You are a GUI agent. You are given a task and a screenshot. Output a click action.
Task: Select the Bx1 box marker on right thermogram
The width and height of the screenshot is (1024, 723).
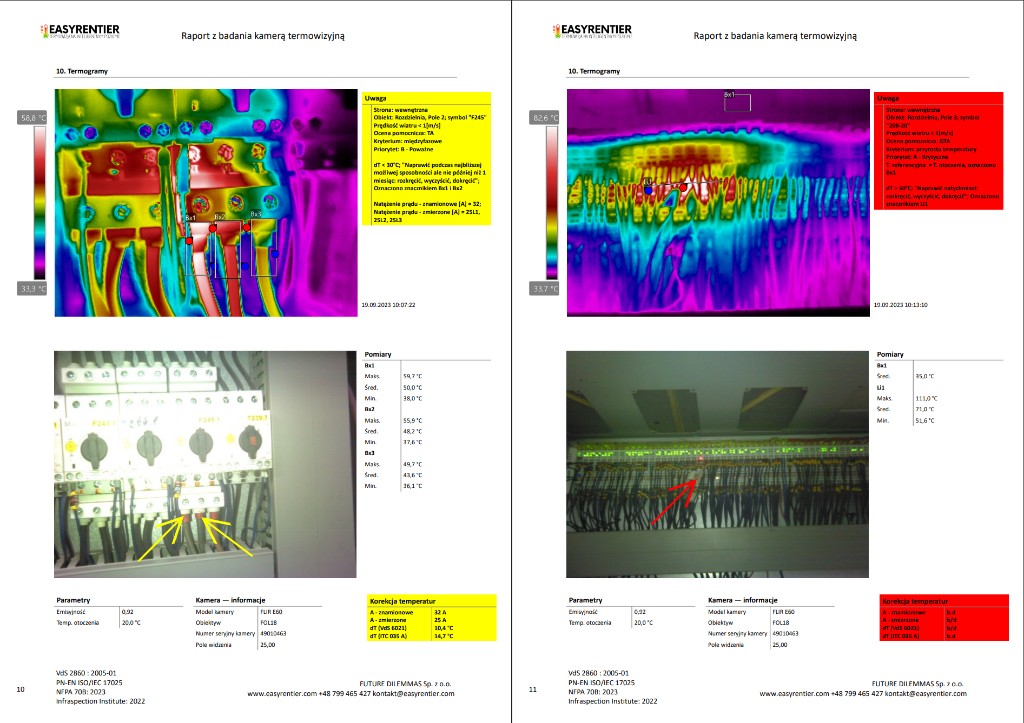(x=737, y=101)
